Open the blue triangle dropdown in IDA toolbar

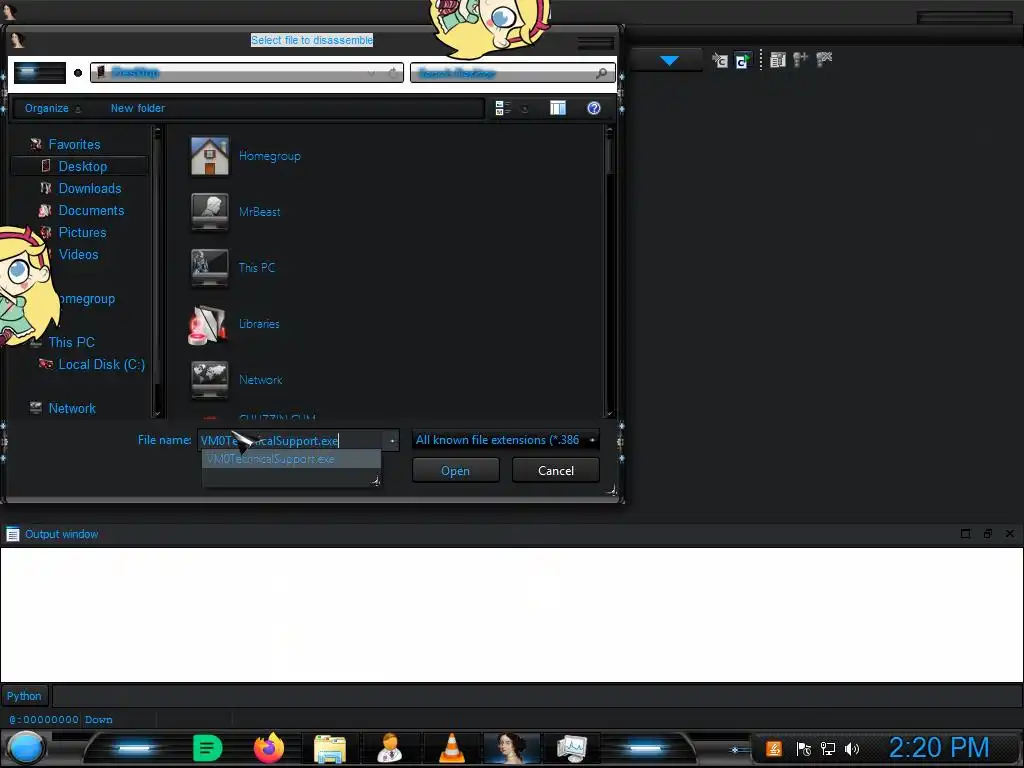point(669,60)
